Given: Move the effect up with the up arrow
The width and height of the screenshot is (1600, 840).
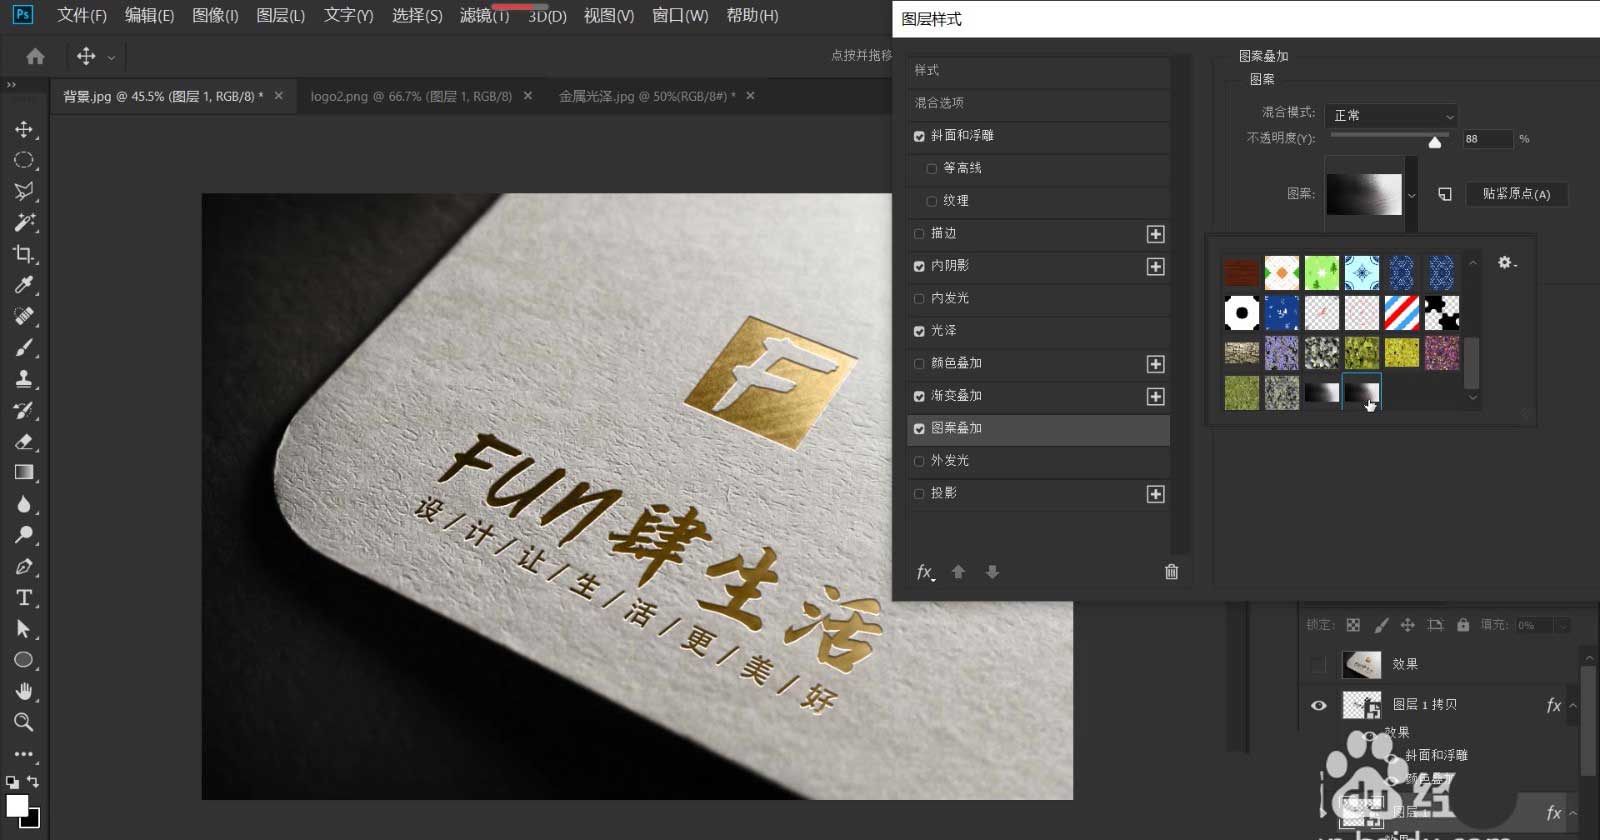Looking at the screenshot, I should click(958, 572).
